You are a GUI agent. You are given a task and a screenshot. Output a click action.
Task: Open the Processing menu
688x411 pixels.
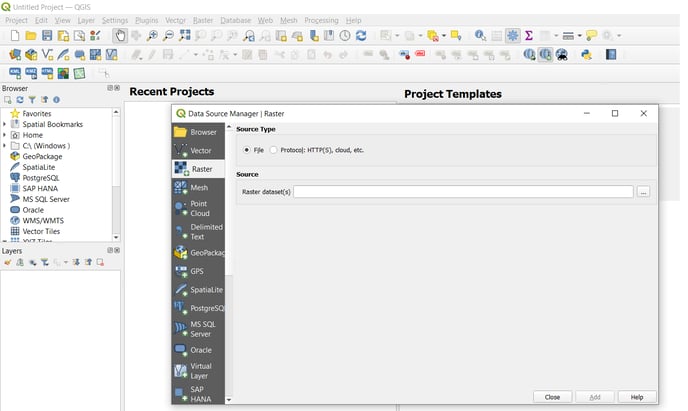321,20
